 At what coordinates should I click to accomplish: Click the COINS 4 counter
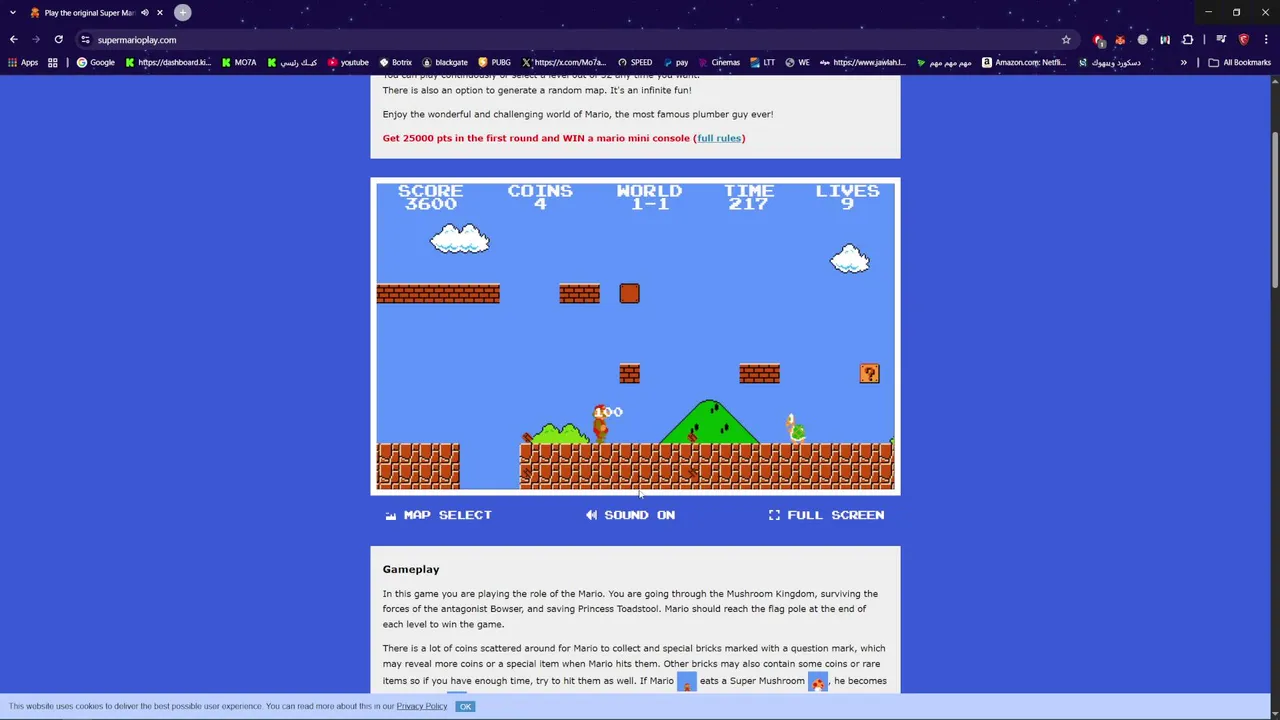click(x=540, y=197)
